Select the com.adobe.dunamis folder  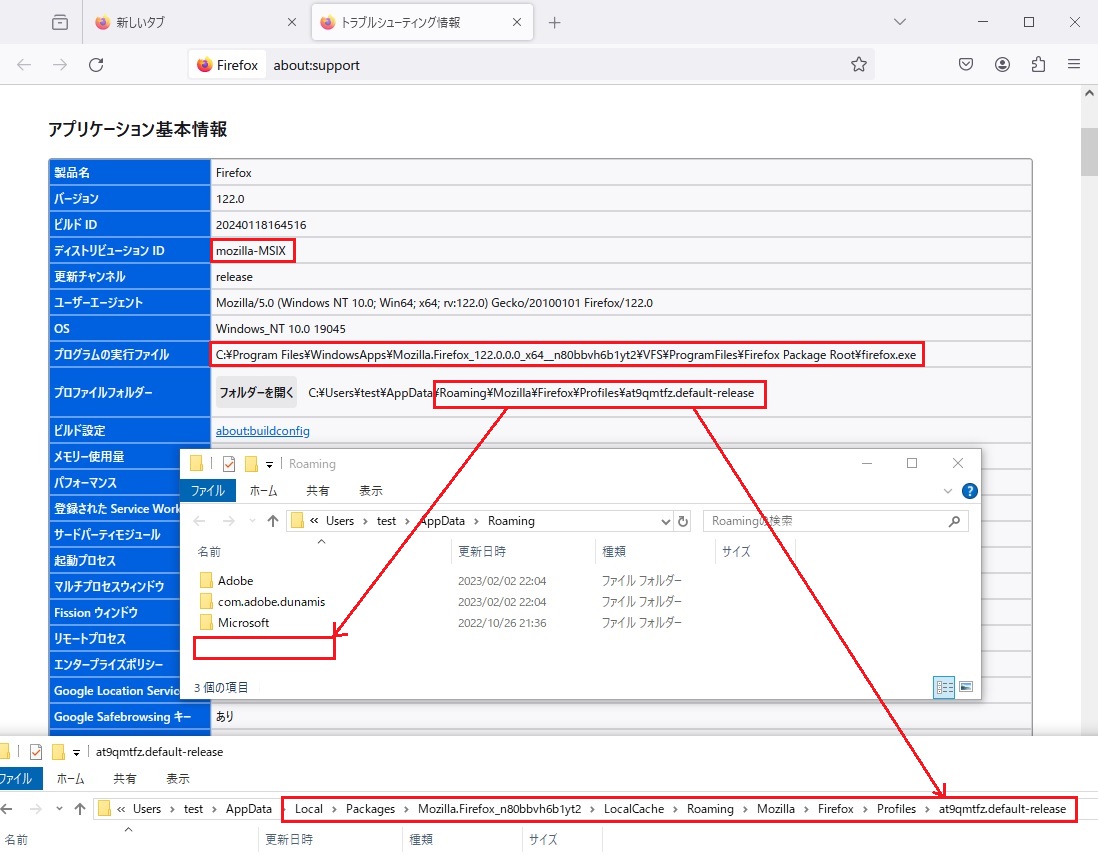[x=270, y=602]
